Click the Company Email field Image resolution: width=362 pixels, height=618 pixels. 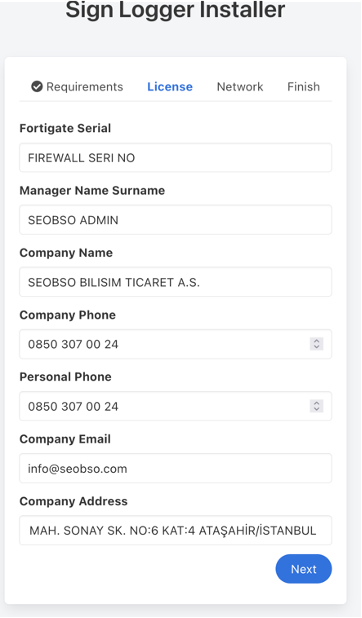(x=175, y=468)
